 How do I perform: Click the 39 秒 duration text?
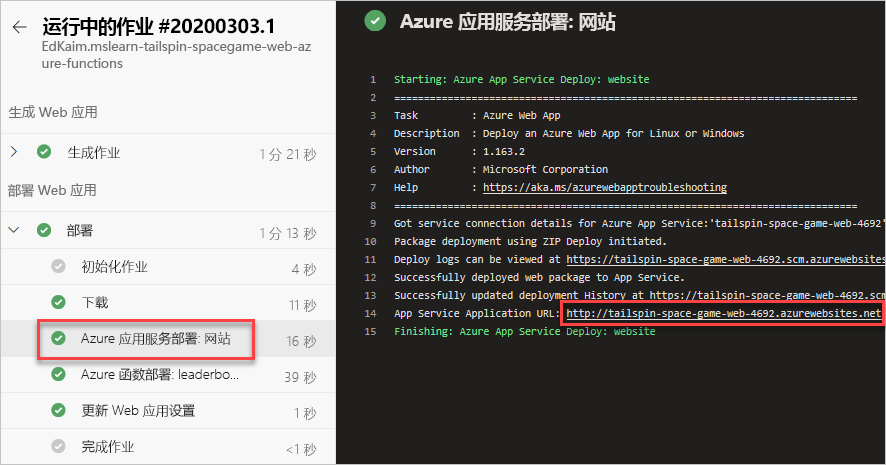click(300, 377)
